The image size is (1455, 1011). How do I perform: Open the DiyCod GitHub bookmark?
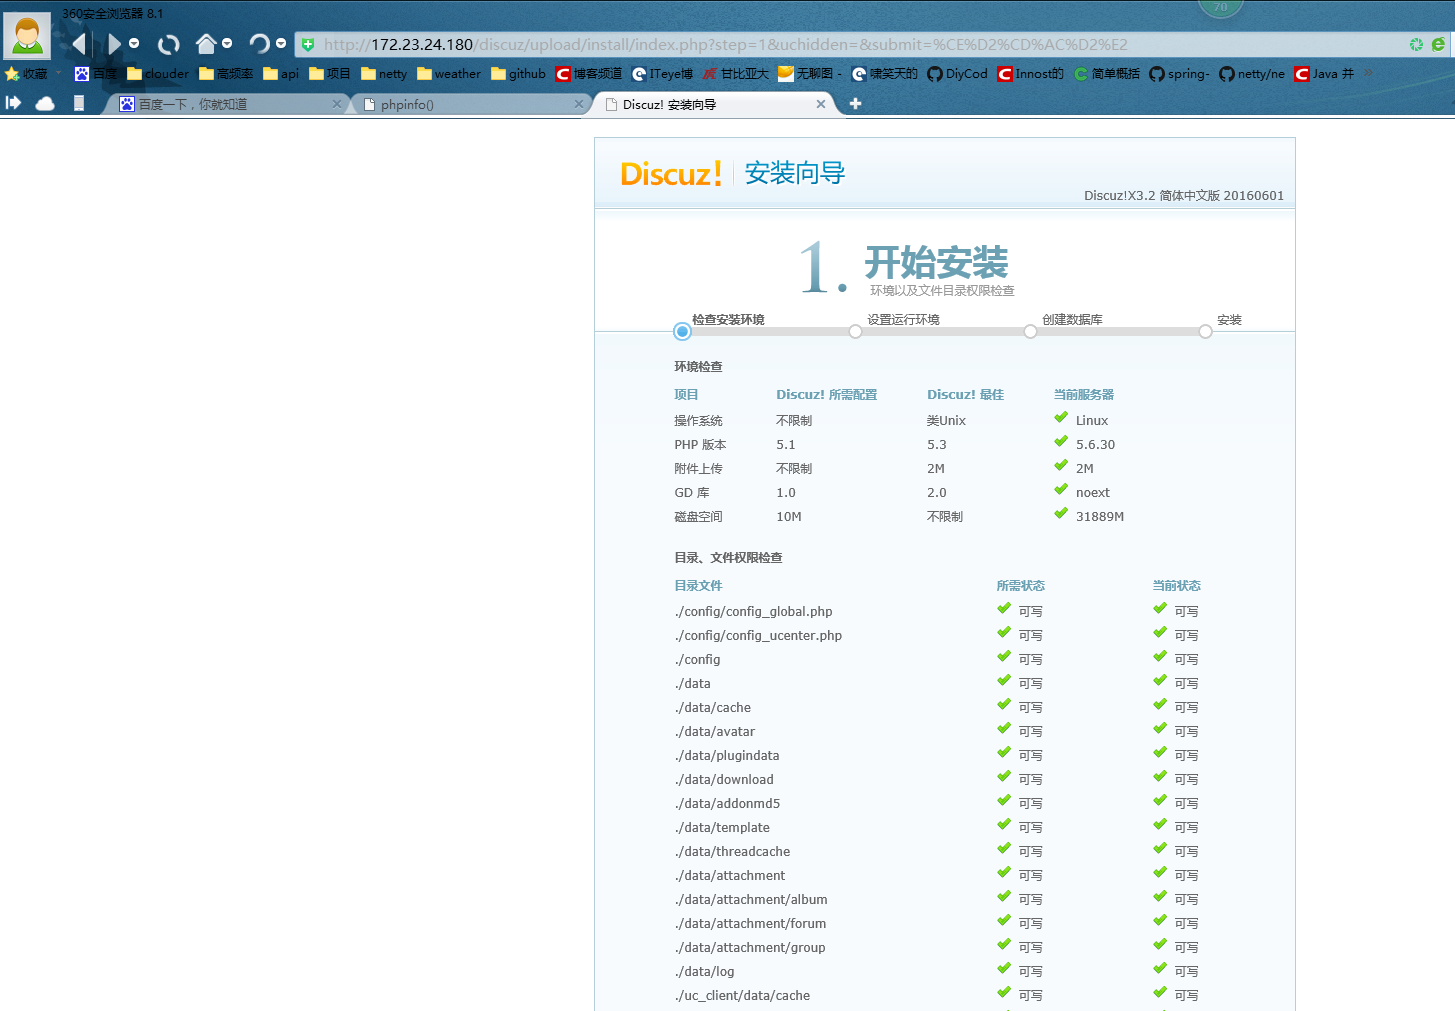click(957, 74)
